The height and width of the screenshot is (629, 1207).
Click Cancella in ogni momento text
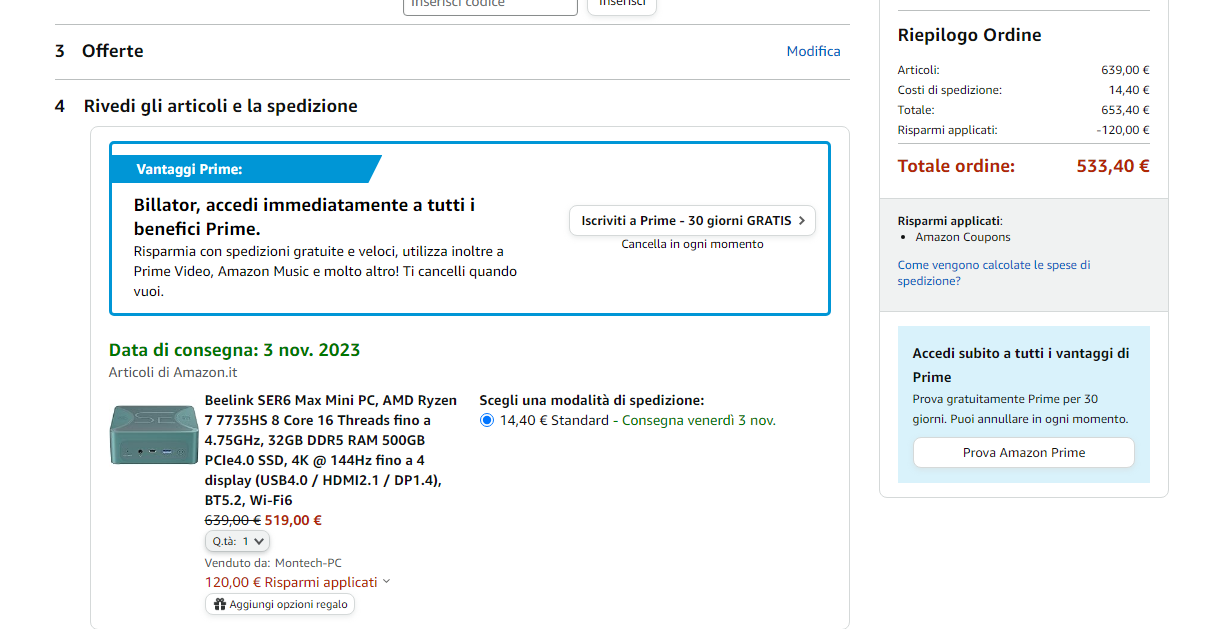tap(692, 244)
